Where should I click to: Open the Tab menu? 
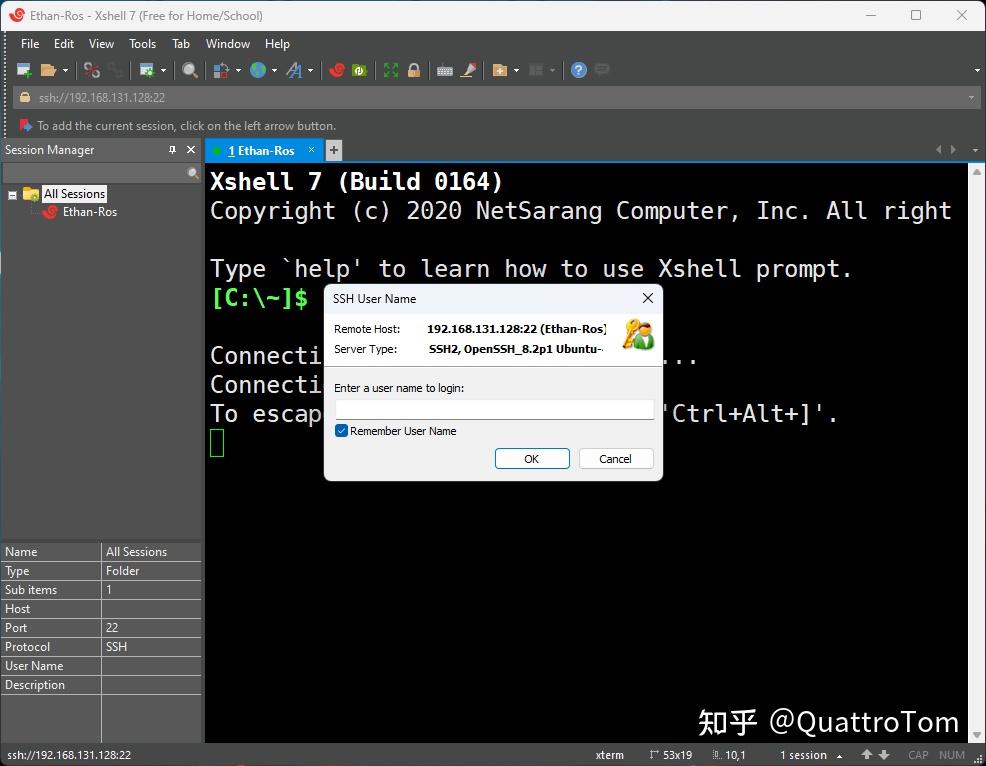tap(180, 43)
